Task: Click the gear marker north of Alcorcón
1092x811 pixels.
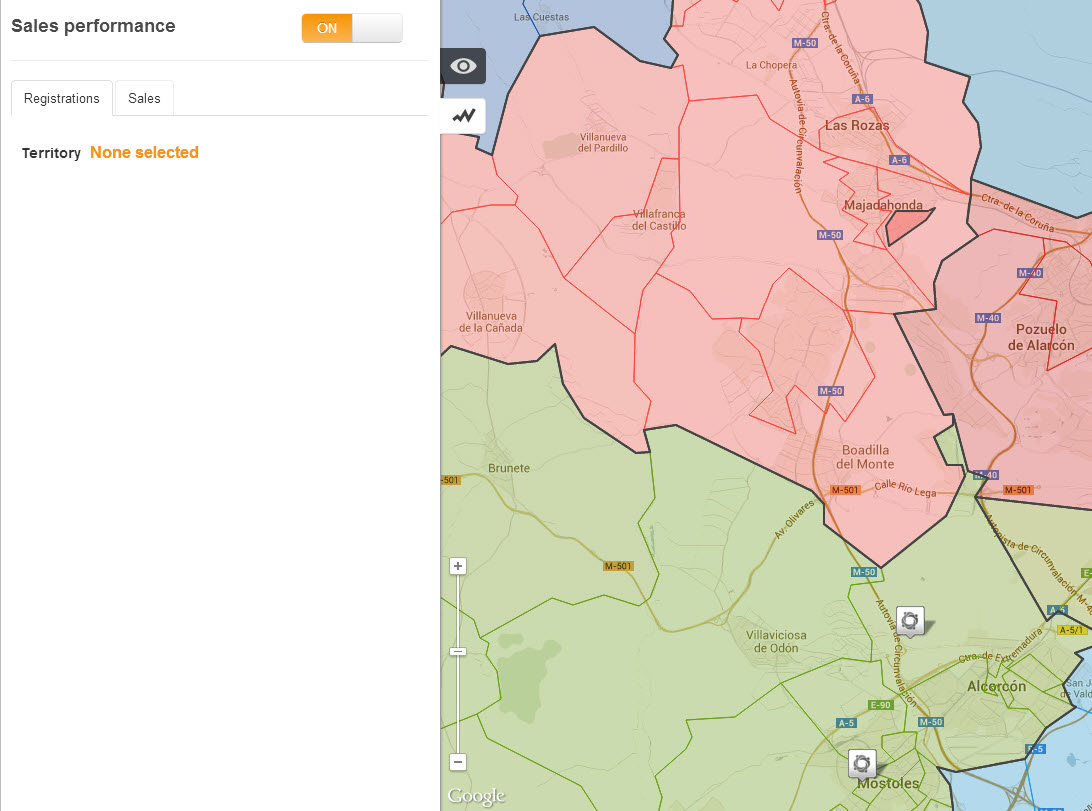Action: coord(910,621)
